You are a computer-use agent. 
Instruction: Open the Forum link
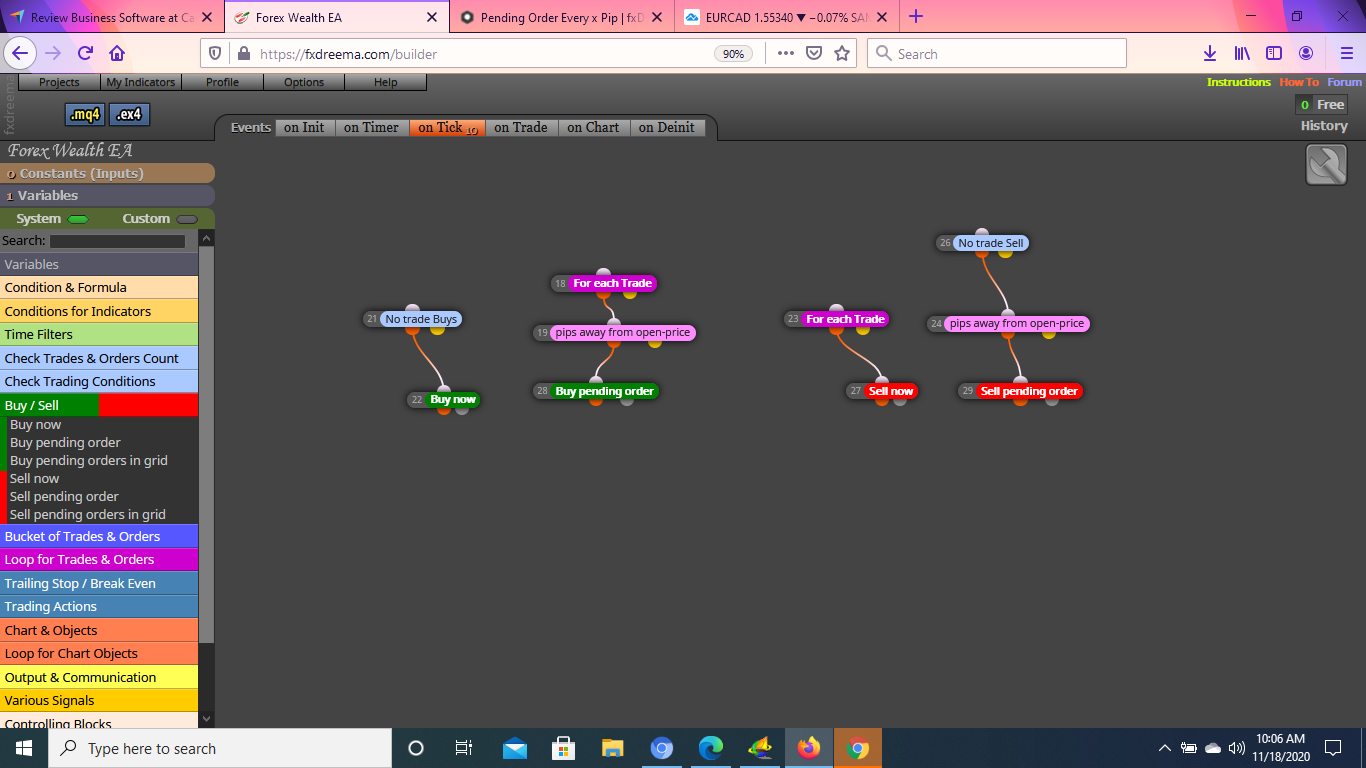1344,82
